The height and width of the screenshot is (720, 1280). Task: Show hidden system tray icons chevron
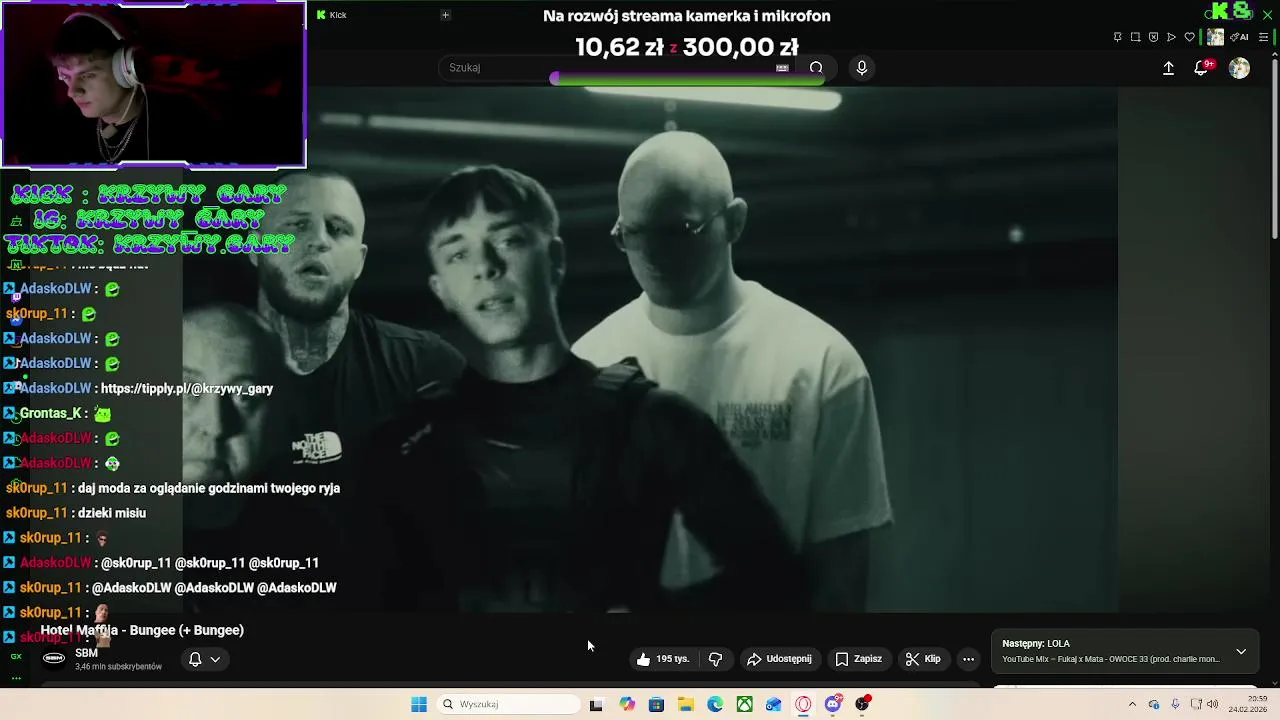(1132, 704)
